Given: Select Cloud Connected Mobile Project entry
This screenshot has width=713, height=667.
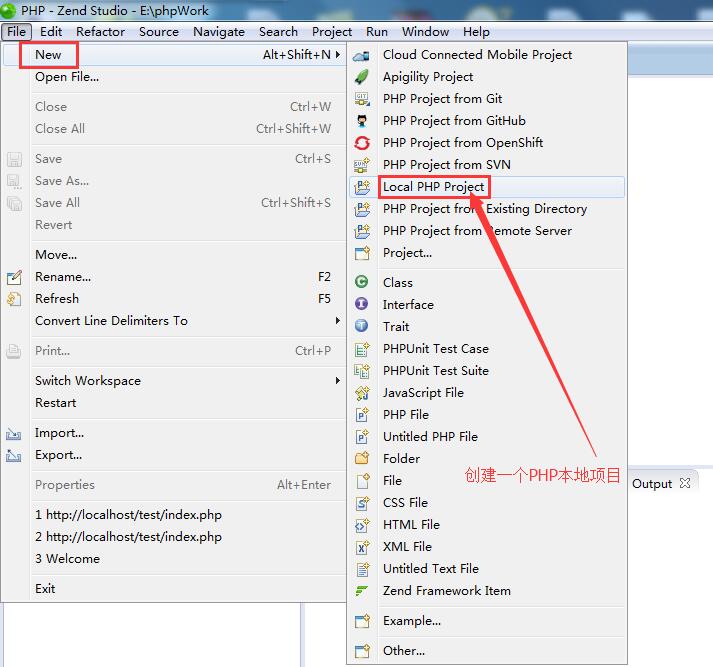Looking at the screenshot, I should [x=487, y=55].
